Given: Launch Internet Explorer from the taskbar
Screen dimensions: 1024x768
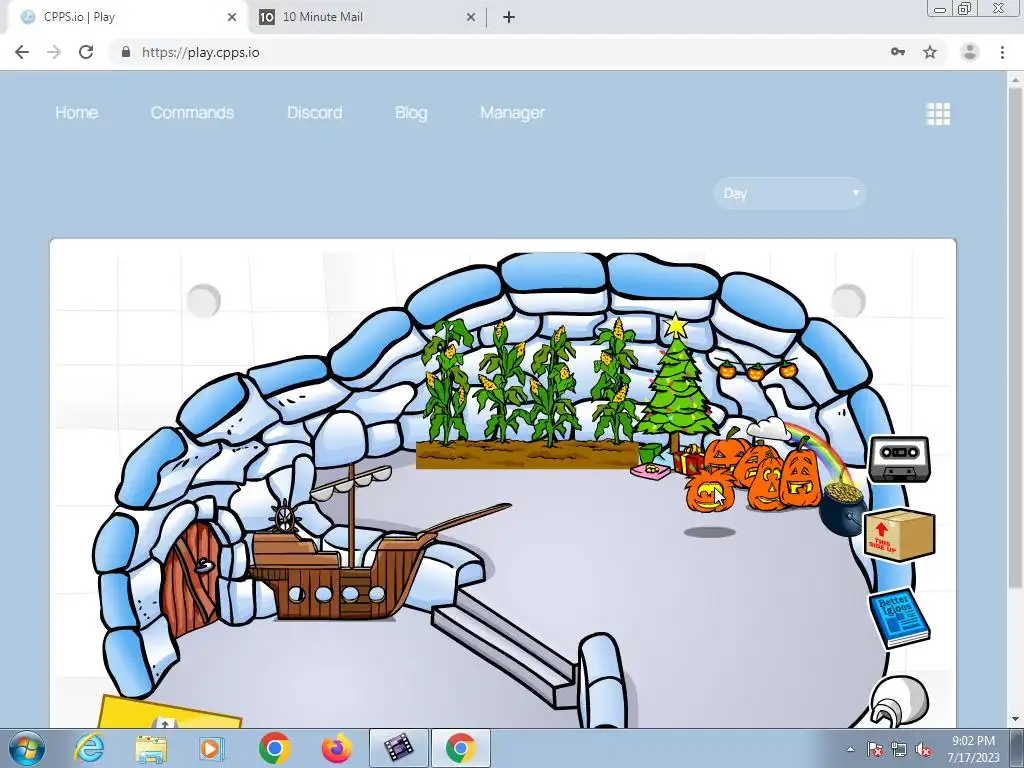Looking at the screenshot, I should pos(89,748).
